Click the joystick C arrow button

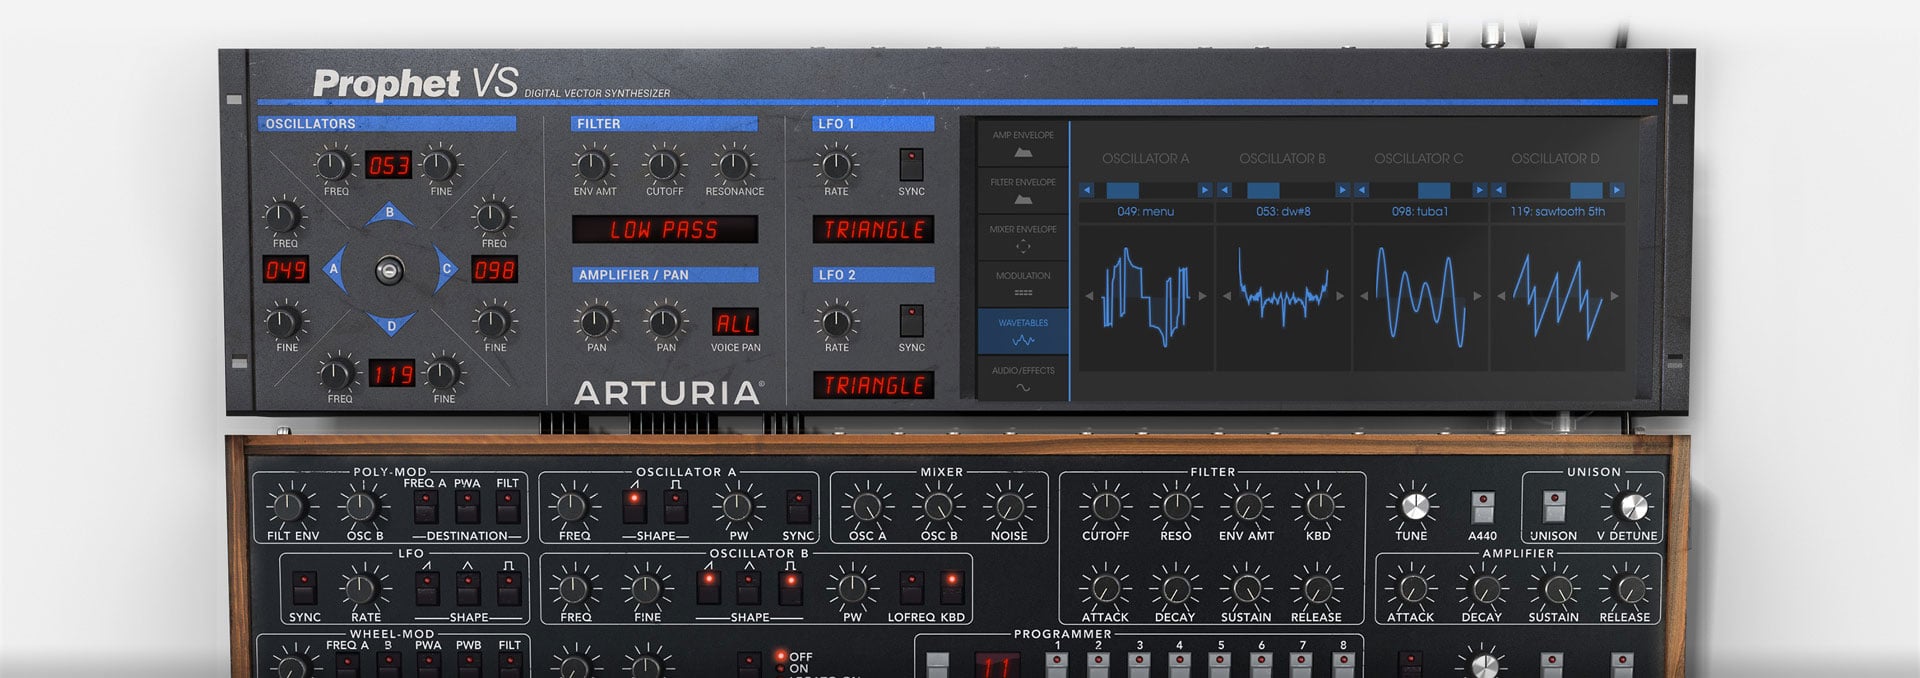445,268
